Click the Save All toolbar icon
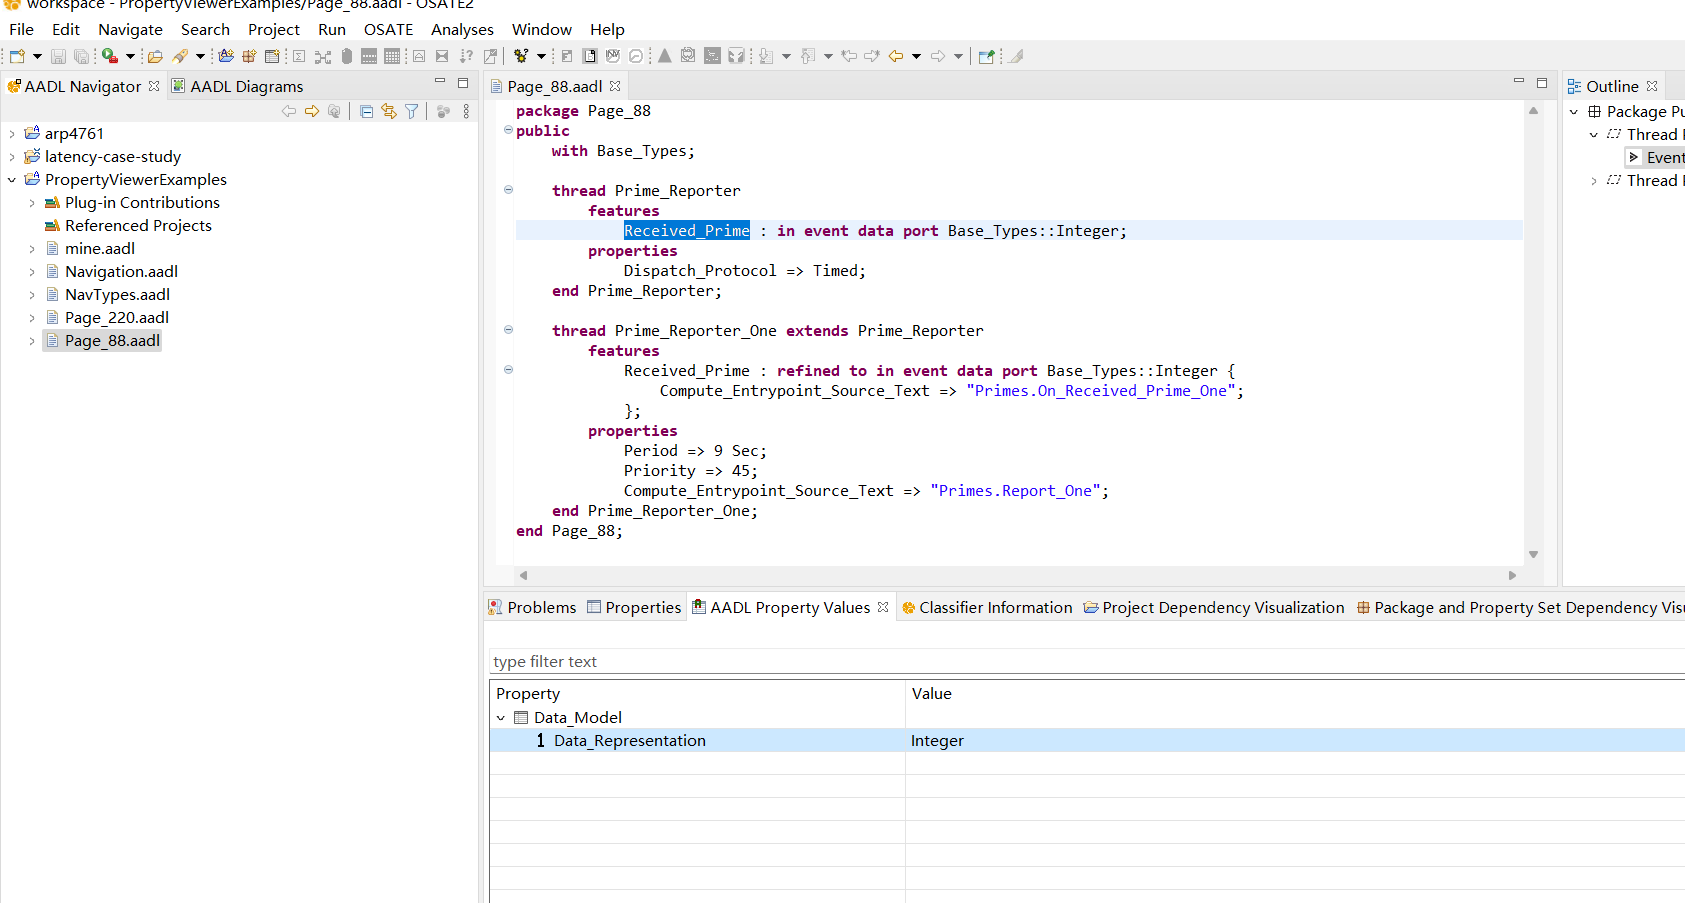 pos(81,56)
